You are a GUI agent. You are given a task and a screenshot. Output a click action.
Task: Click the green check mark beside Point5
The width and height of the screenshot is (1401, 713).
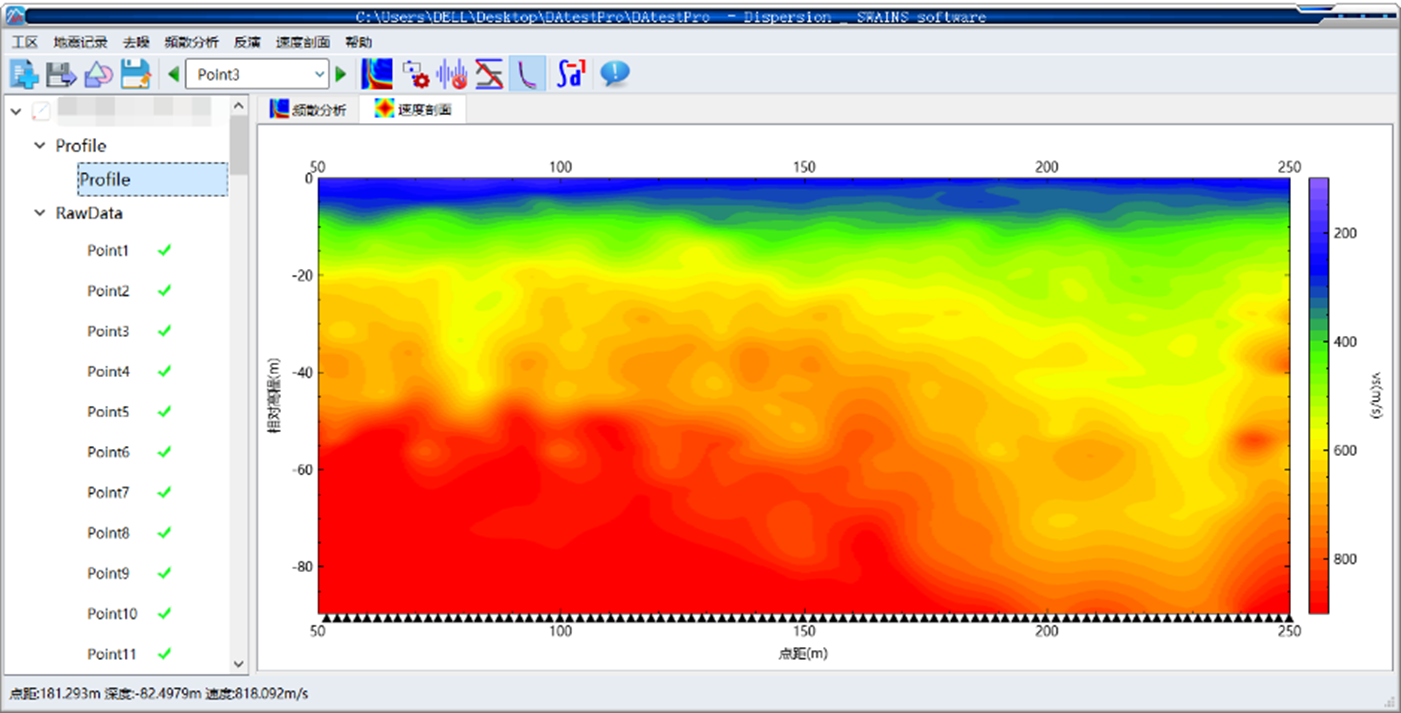[x=165, y=411]
